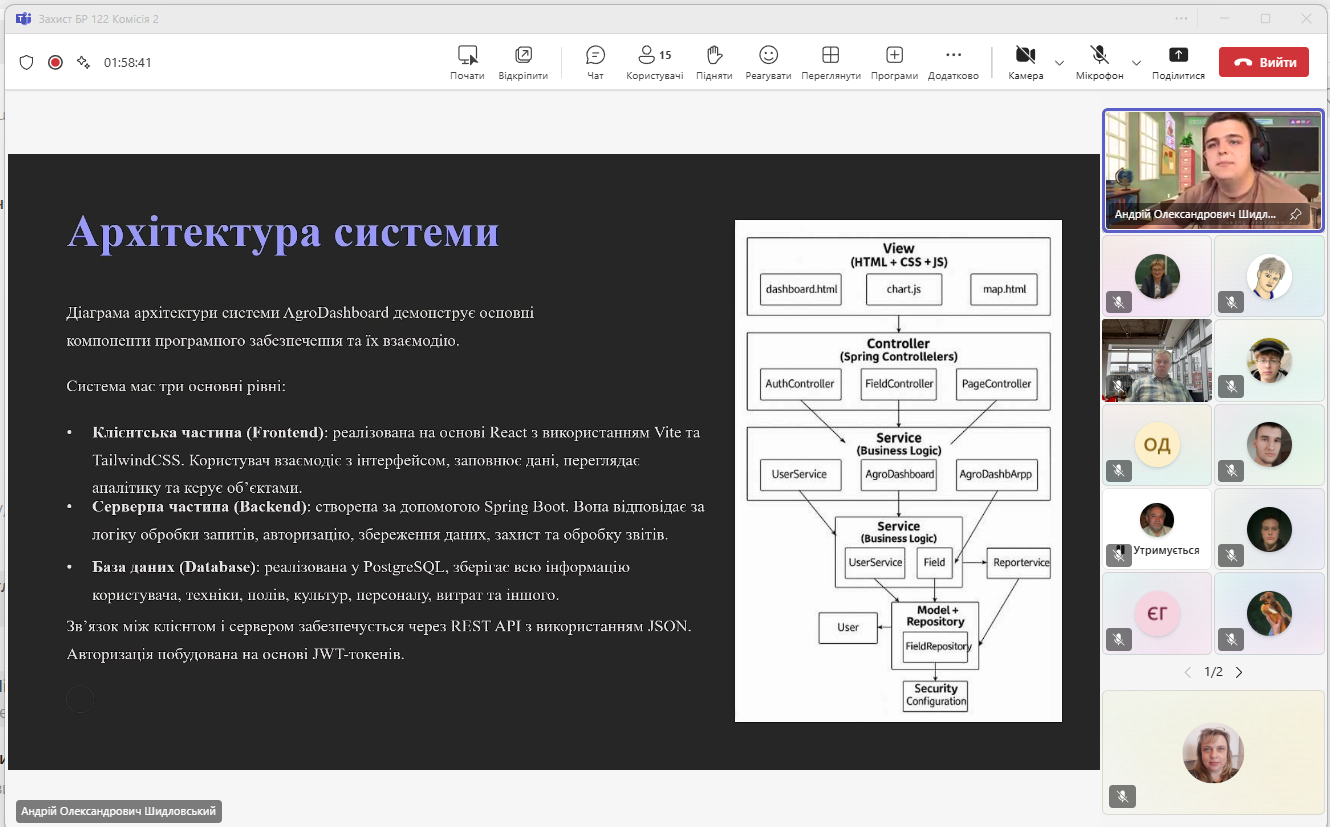Select the ОД participant tile
The height and width of the screenshot is (827, 1330).
tap(1157, 445)
